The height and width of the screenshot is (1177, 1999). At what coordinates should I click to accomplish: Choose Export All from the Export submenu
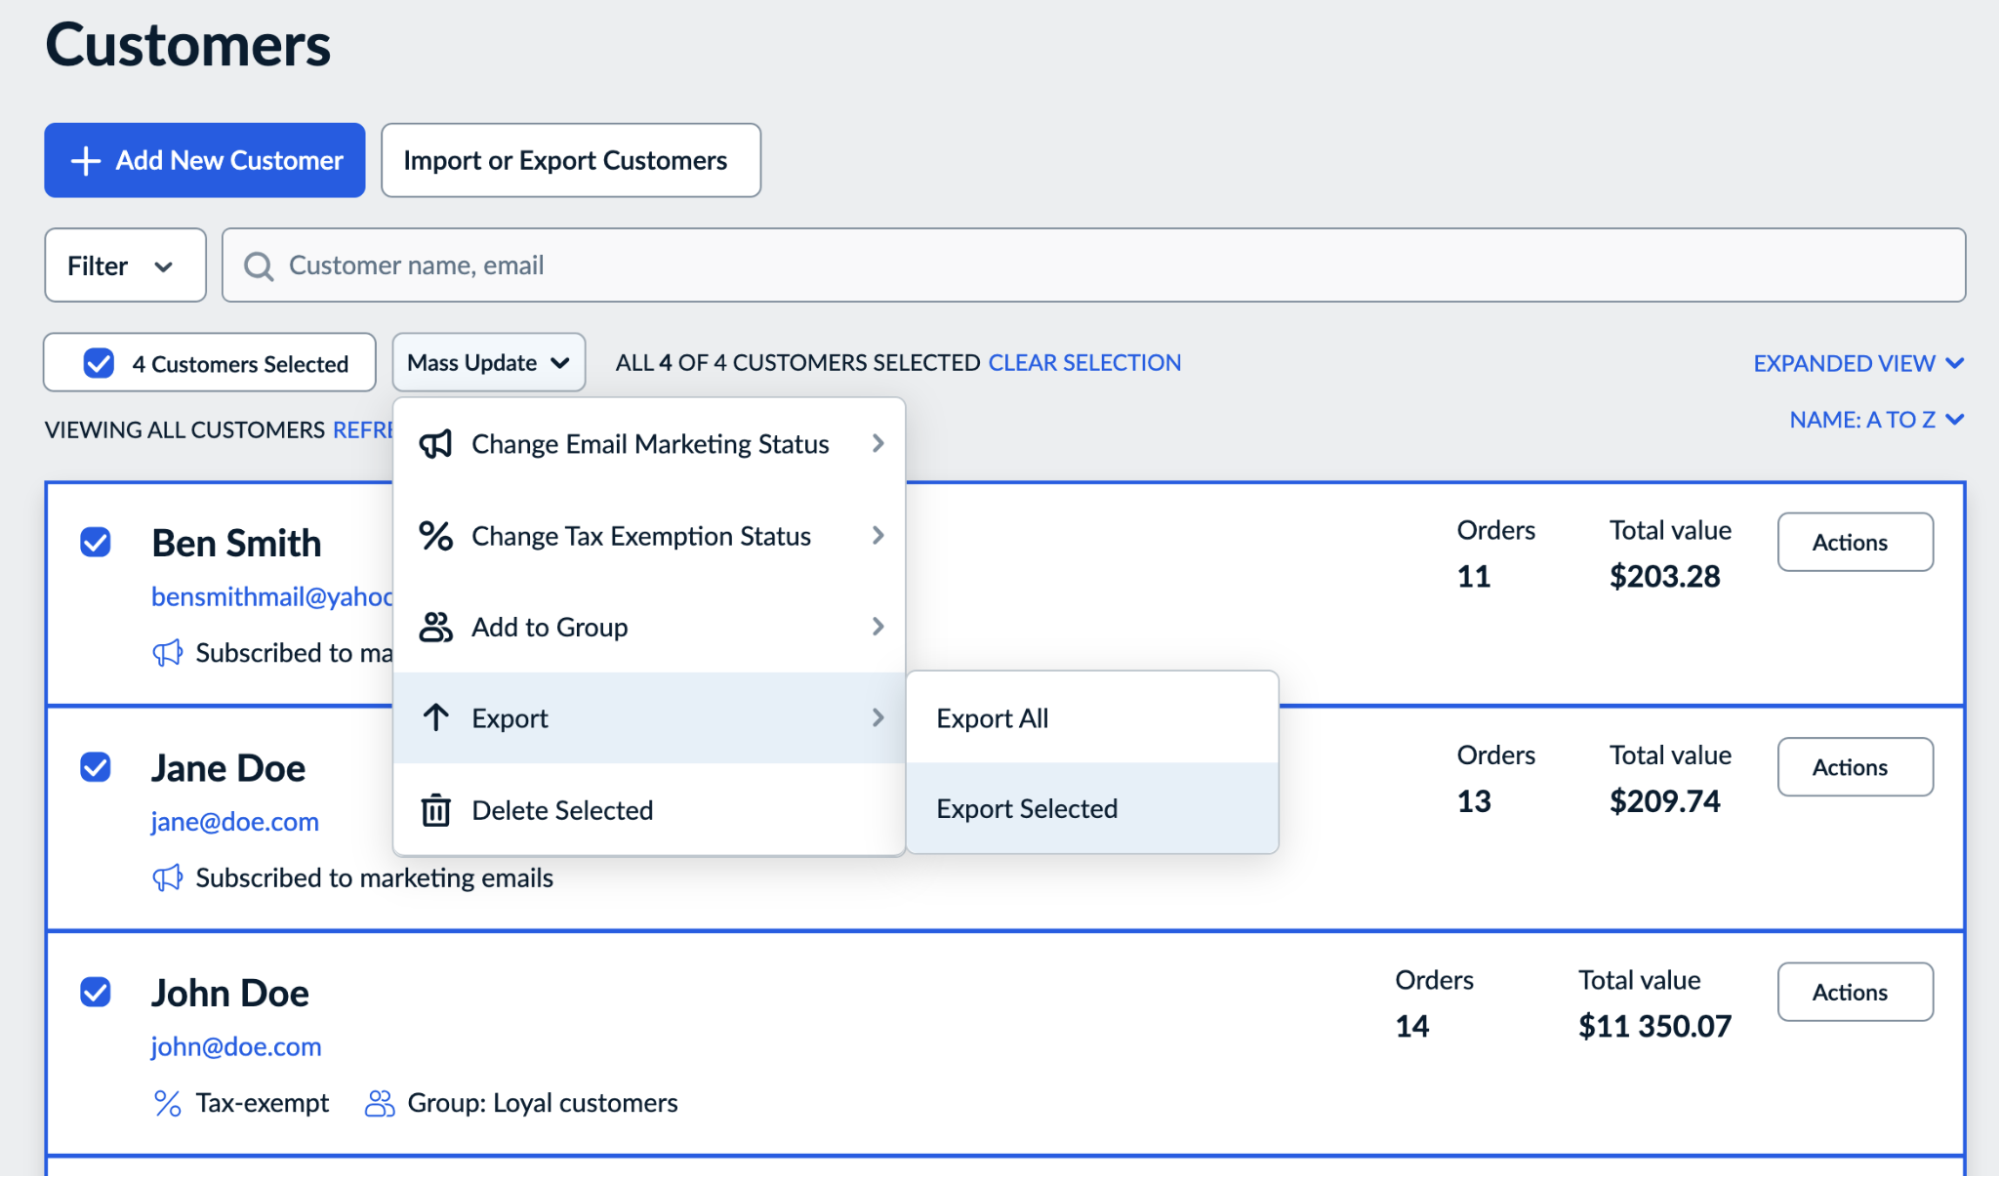point(991,717)
